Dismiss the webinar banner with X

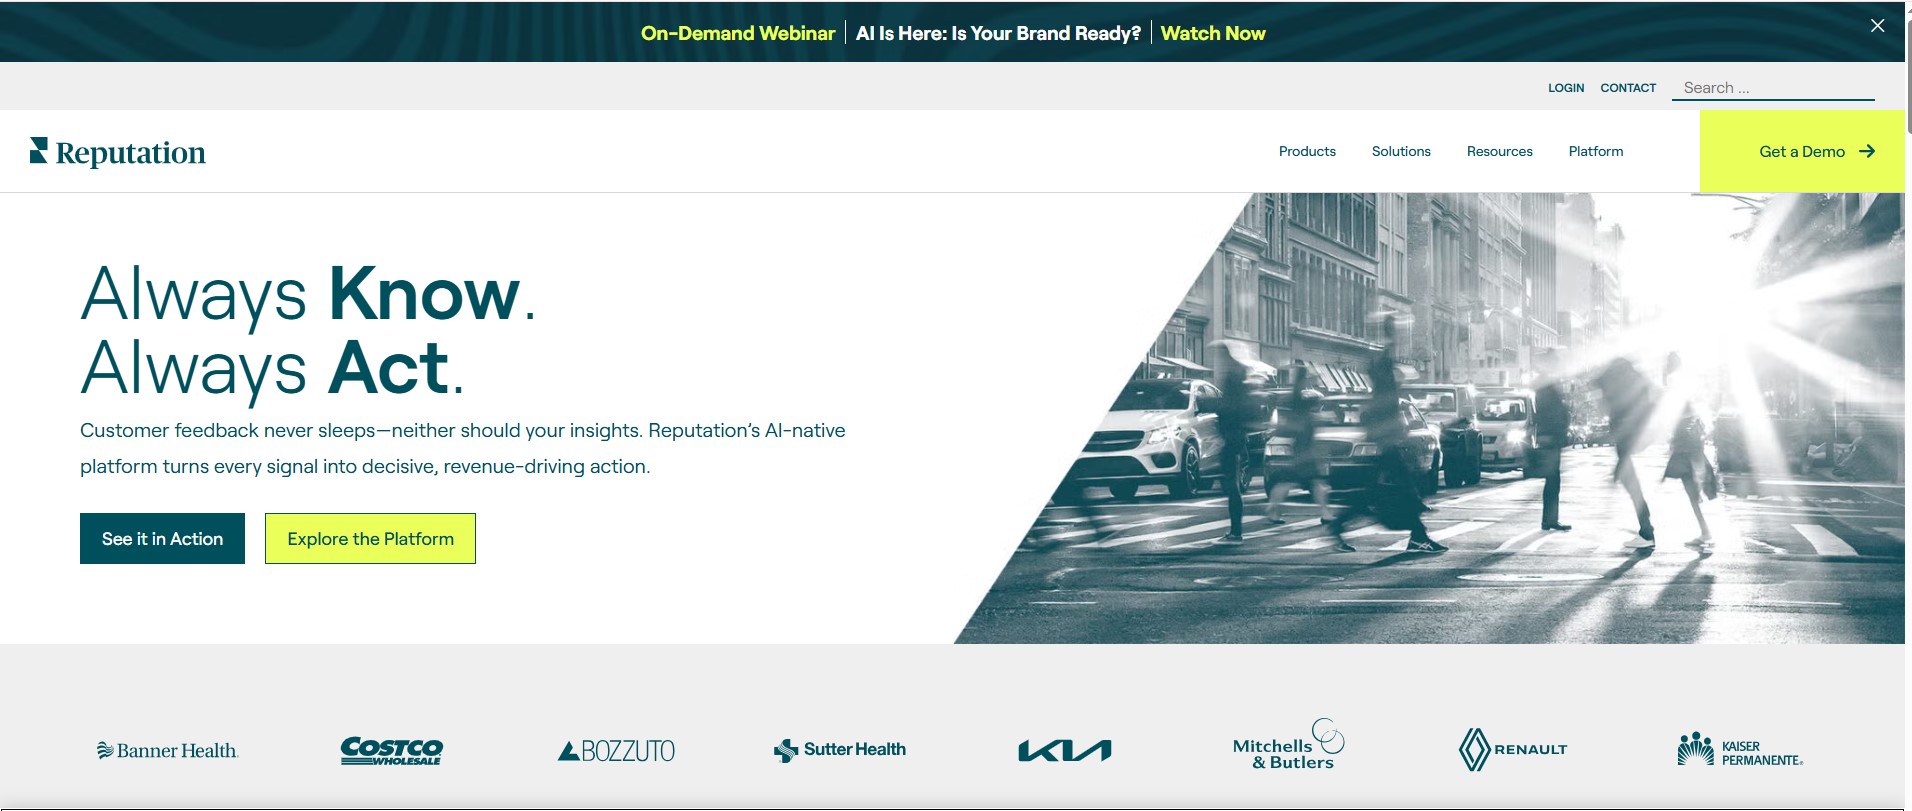pos(1877,26)
